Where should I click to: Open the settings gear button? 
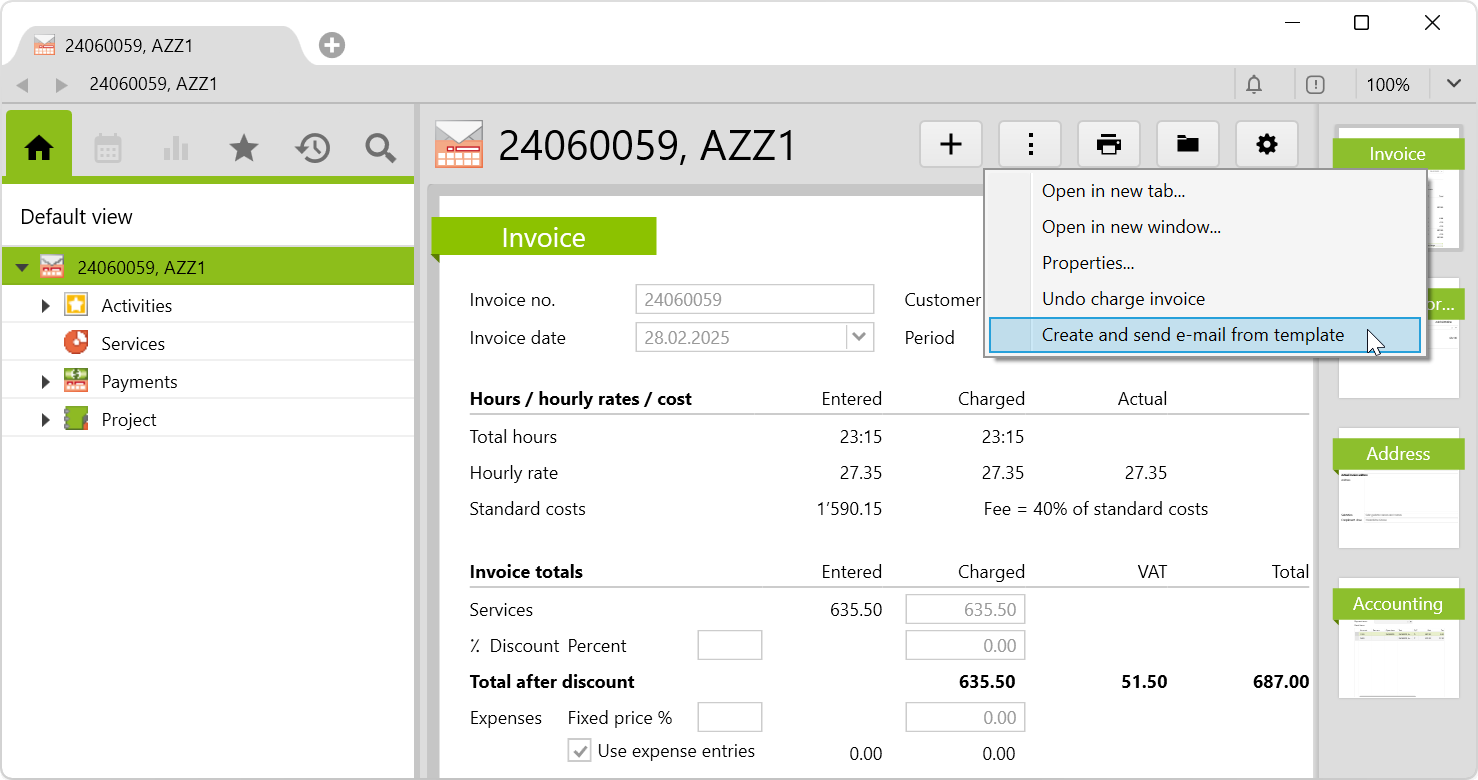[1266, 145]
